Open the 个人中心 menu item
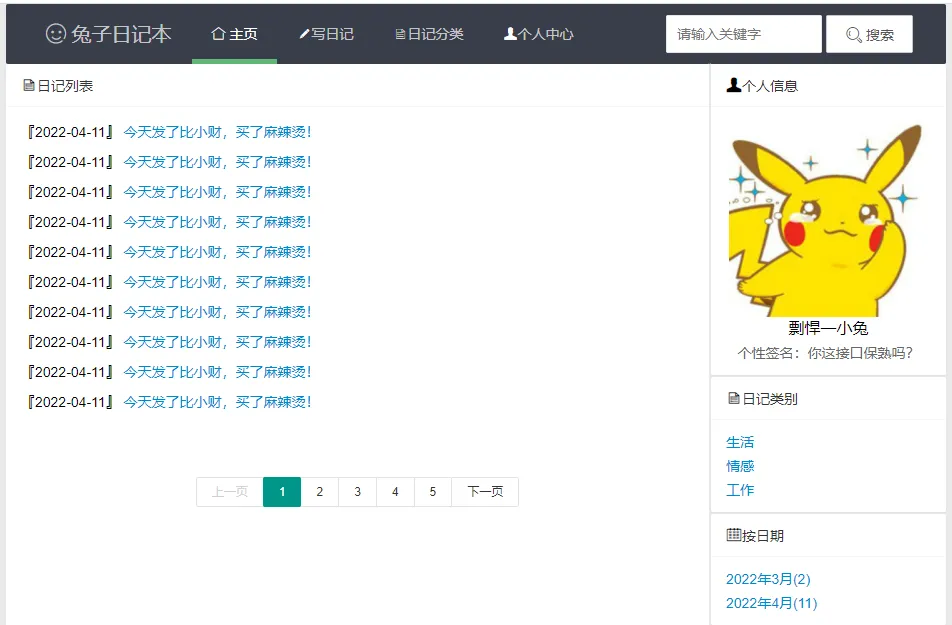 (539, 34)
